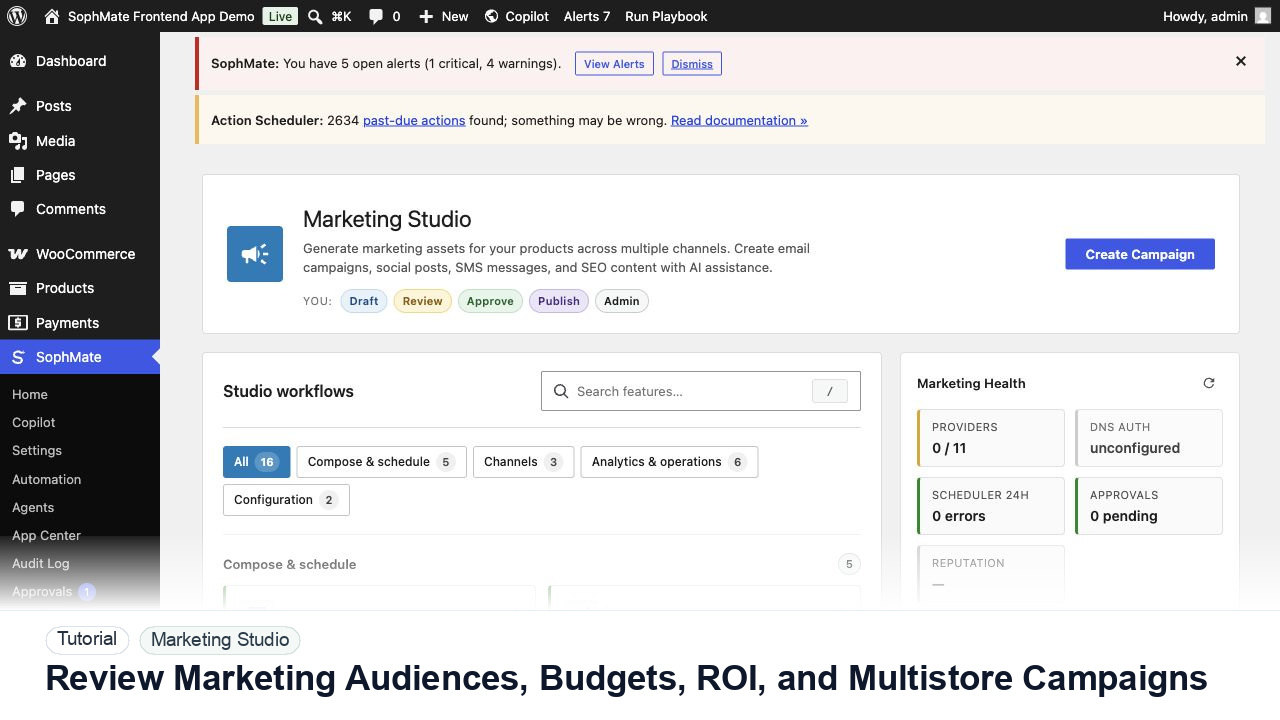
Task: Open the Approvals 0 pending card
Action: 1149,505
